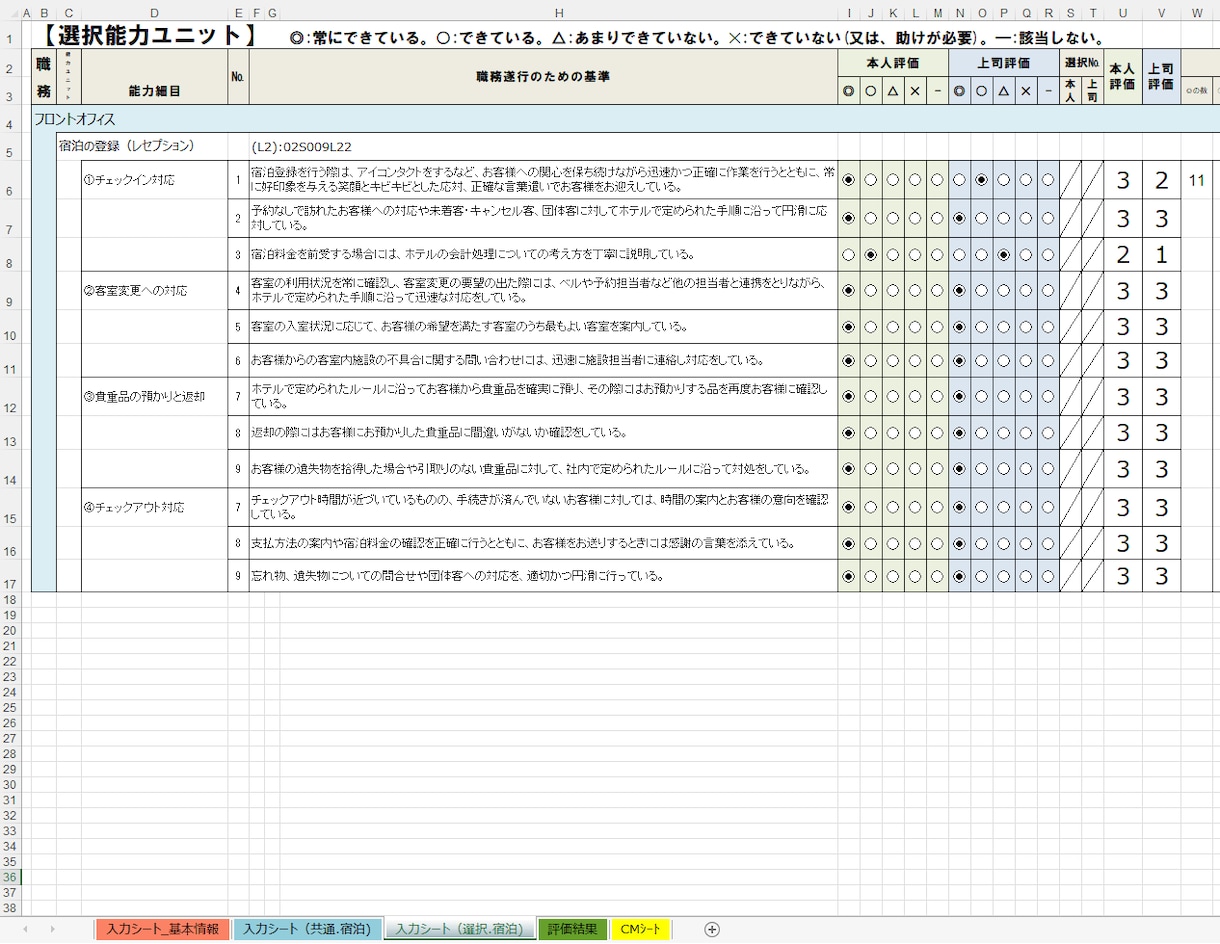Set 本人評価 ○ on the 返却の際には row

871,433
